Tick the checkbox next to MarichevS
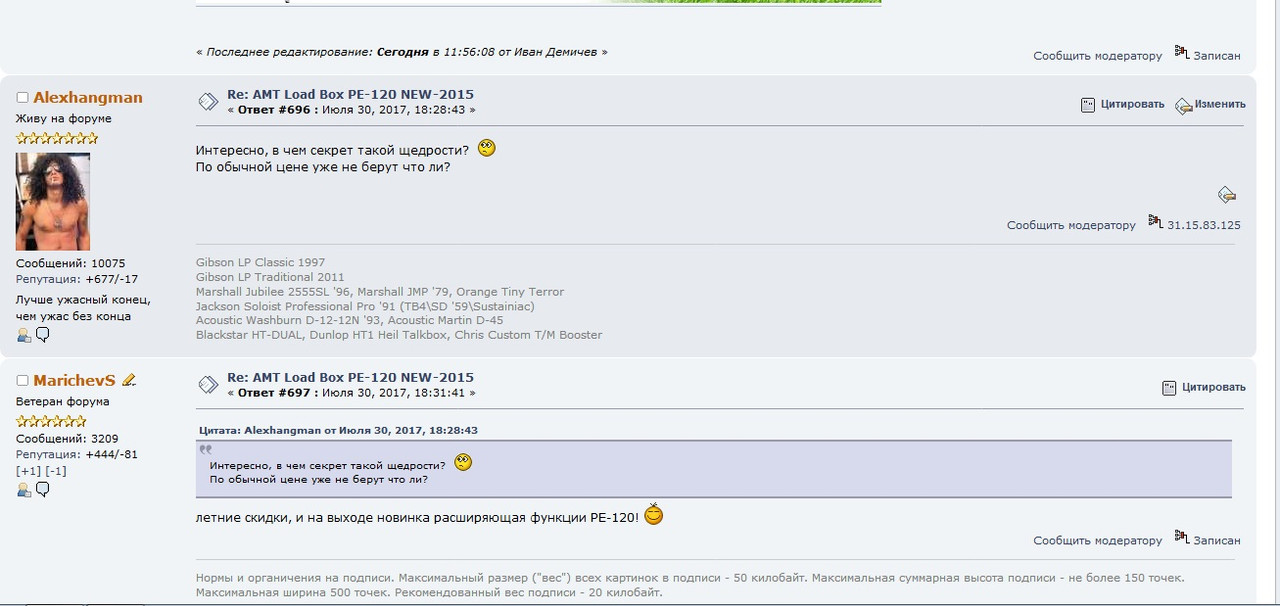Screen dimensions: 1280x606 [22, 381]
